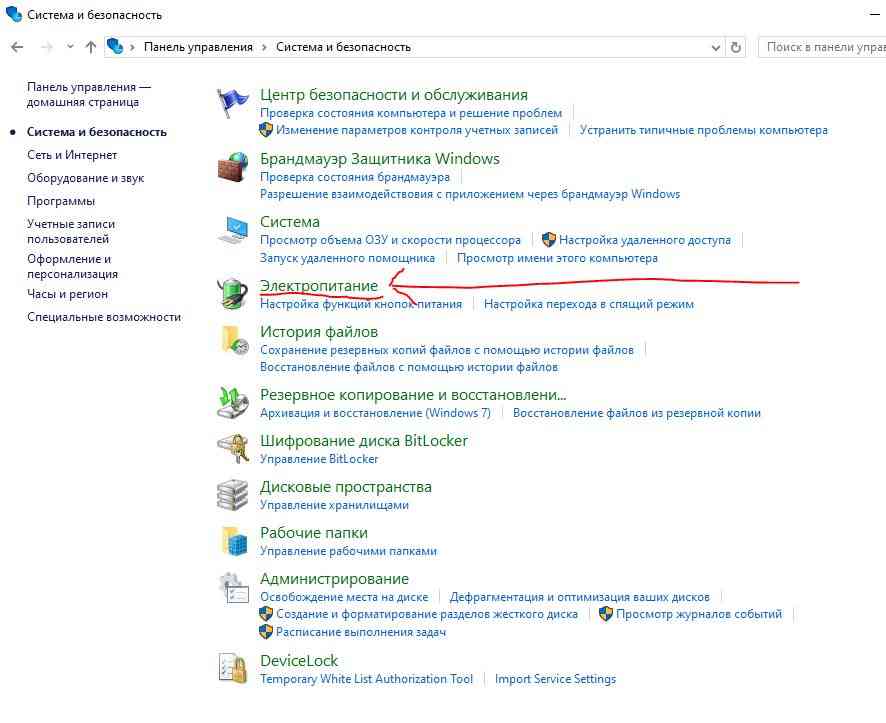Open История файлов heading link
The height and width of the screenshot is (723, 886).
click(319, 332)
